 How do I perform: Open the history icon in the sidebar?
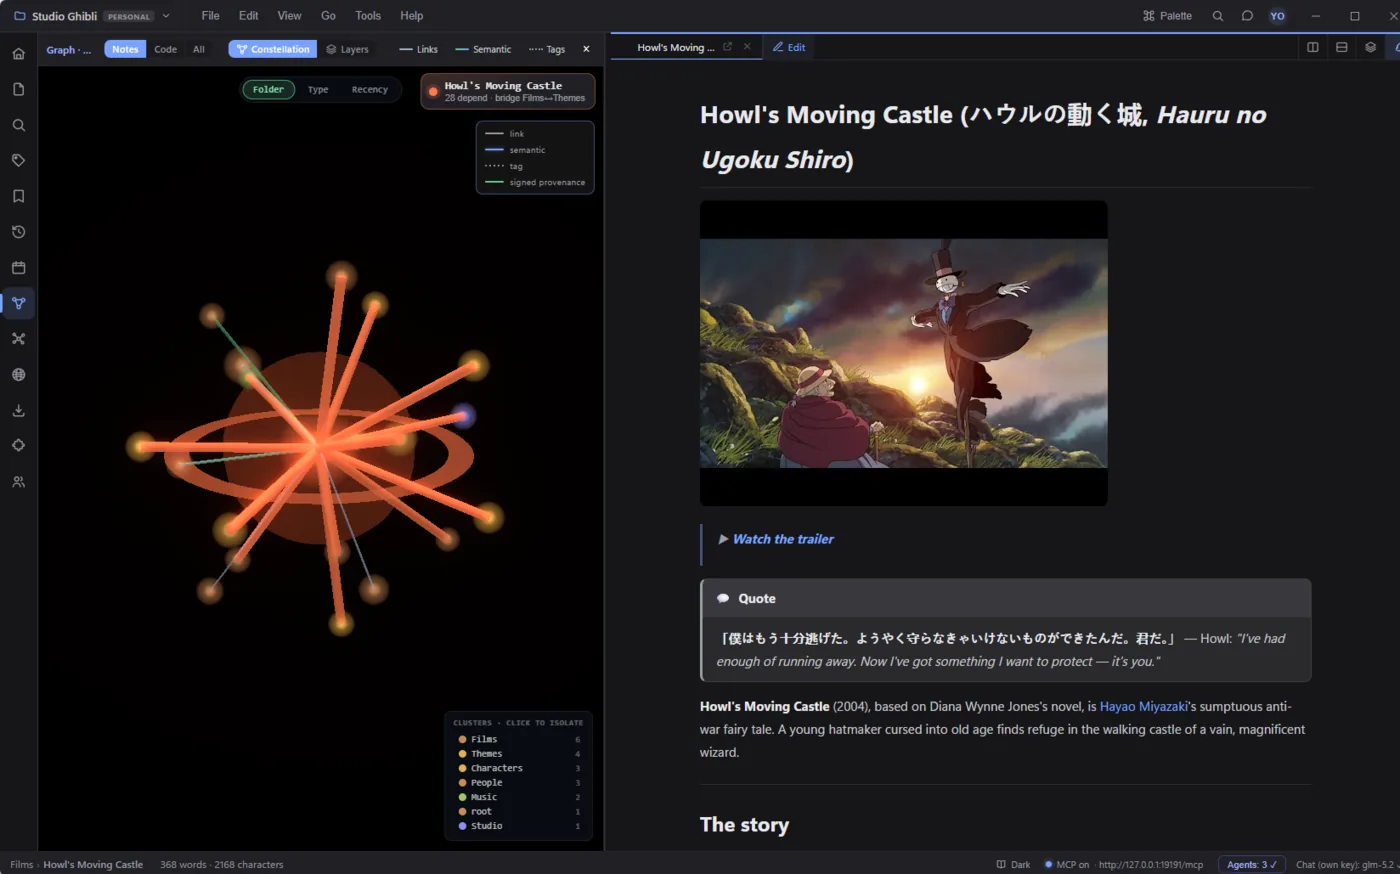18,232
